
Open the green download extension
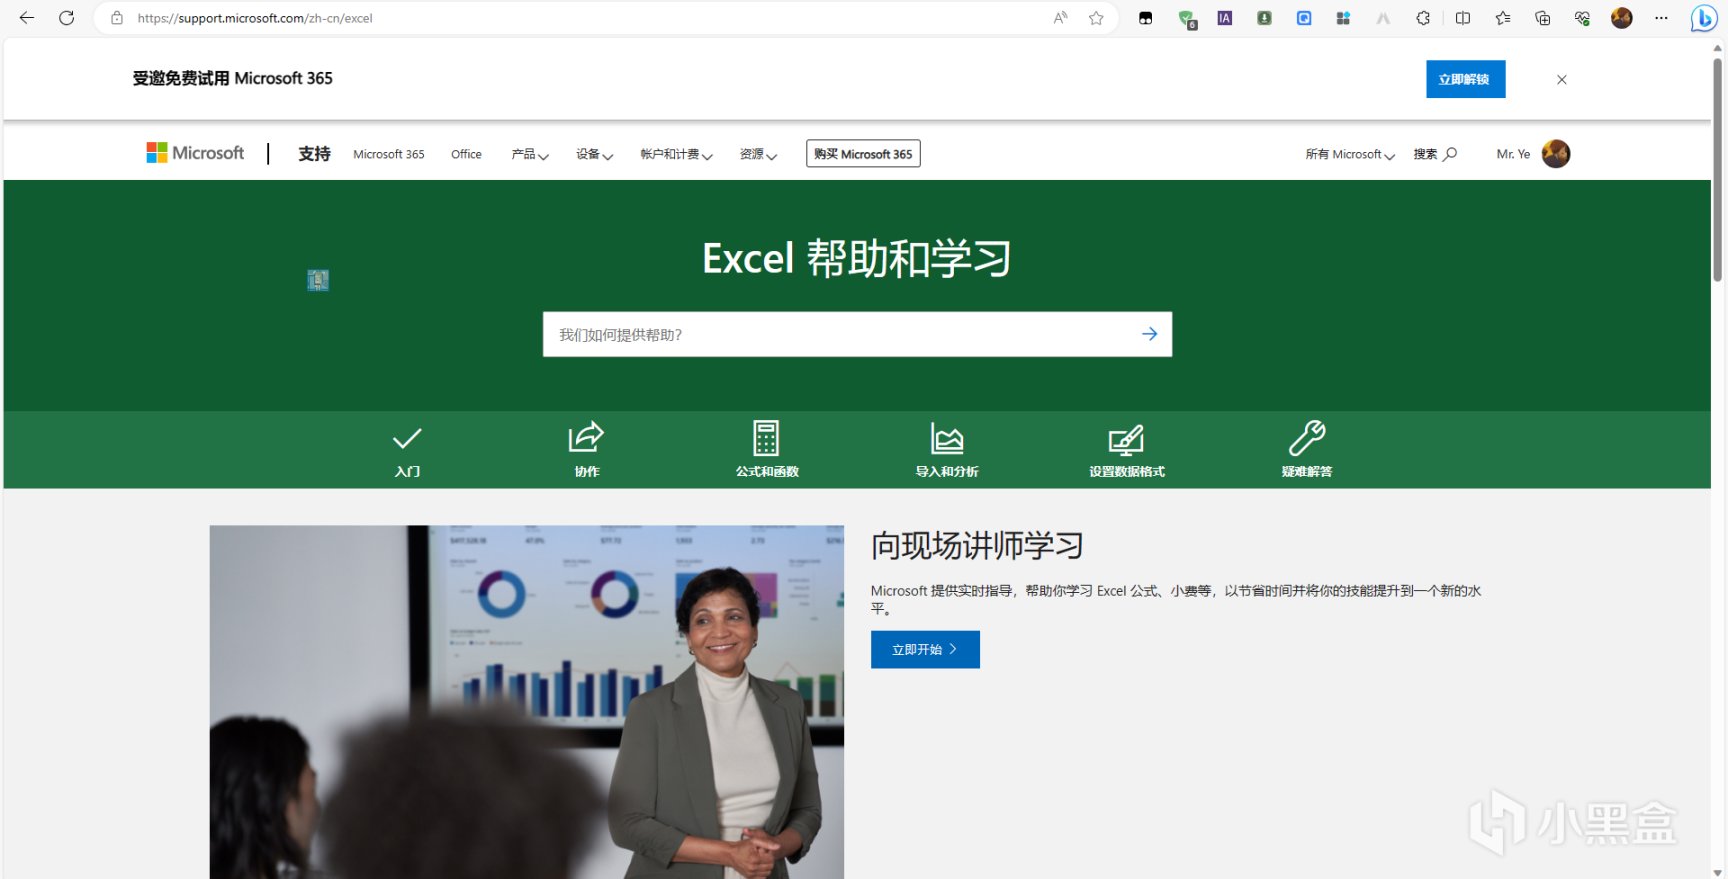[x=1265, y=18]
